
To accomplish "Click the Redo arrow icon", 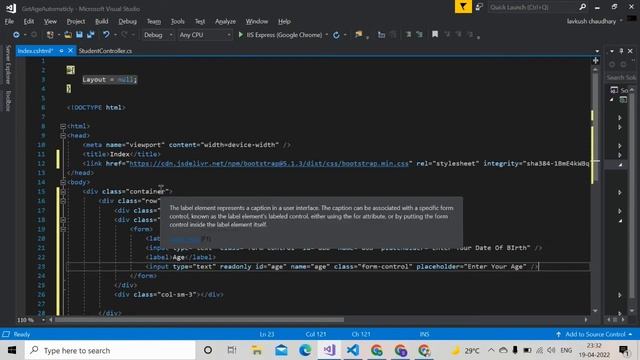I will pyautogui.click(x=124, y=35).
